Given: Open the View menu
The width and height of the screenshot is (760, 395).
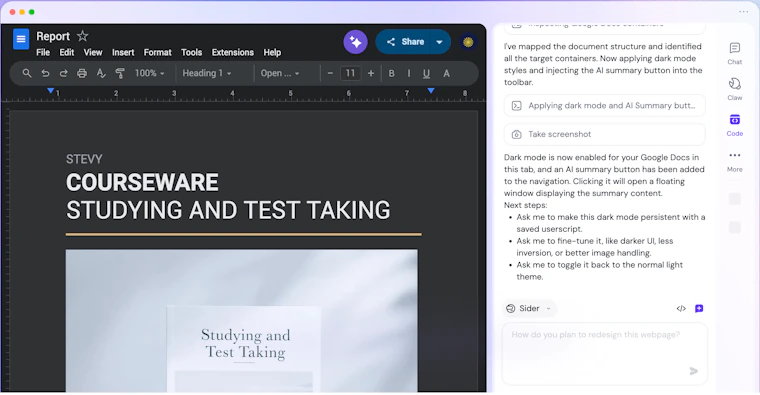Looking at the screenshot, I should tap(93, 52).
